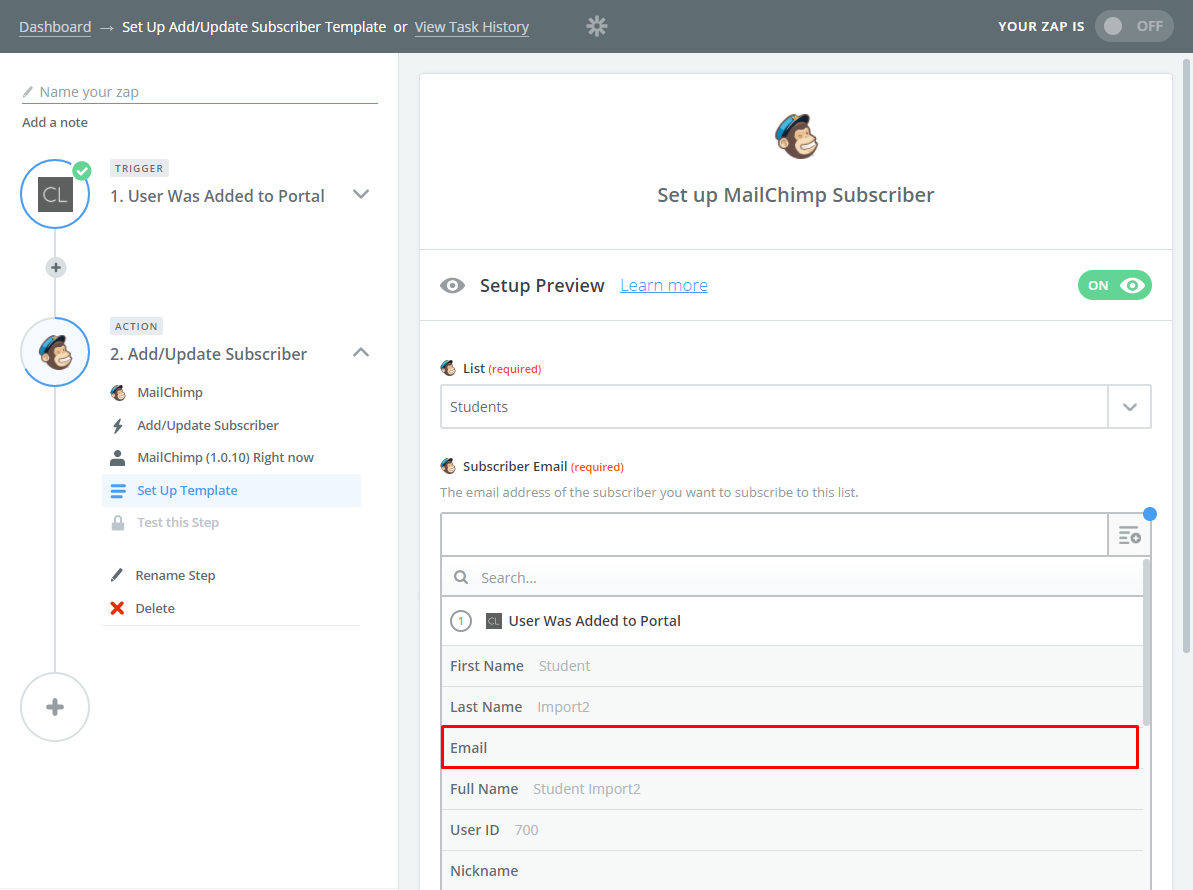Open the Learn more link
This screenshot has height=890, width=1193.
tap(663, 285)
